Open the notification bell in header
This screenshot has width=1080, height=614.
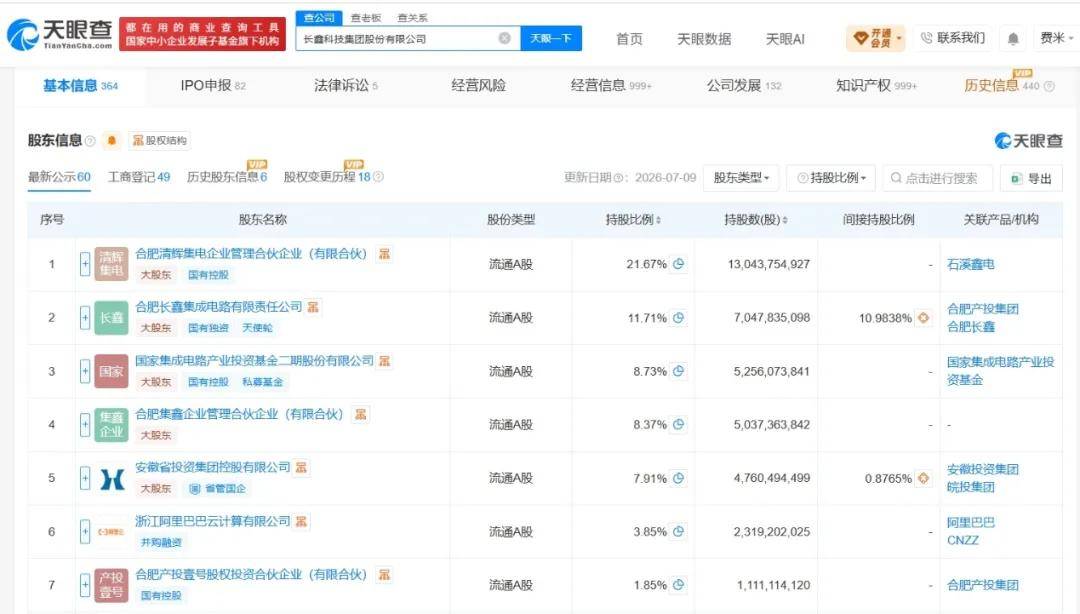[1013, 39]
